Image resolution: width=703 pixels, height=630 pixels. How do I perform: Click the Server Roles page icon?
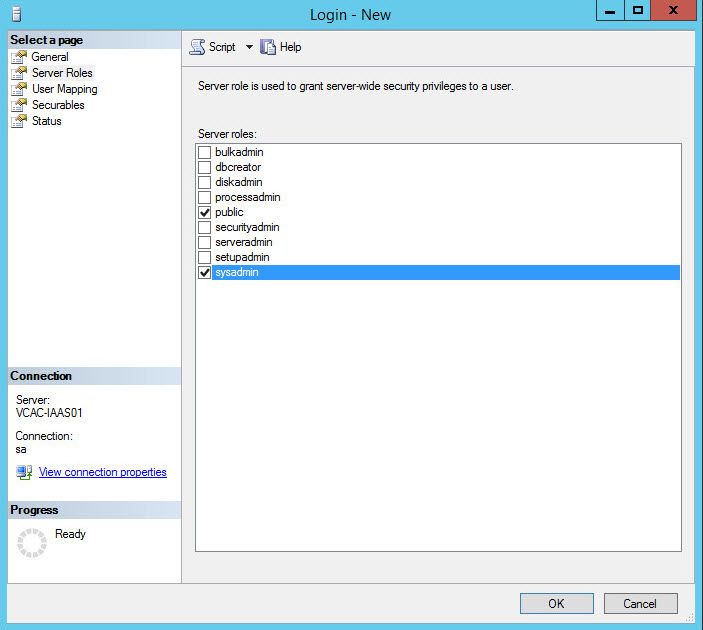[x=19, y=73]
